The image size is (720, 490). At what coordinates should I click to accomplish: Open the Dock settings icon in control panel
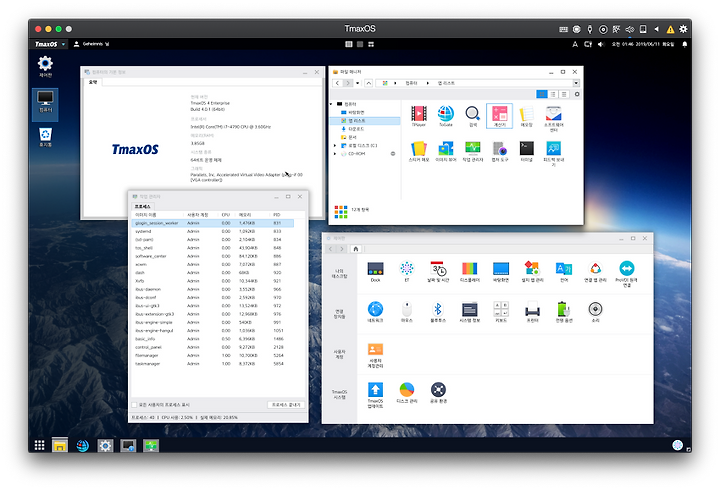click(375, 269)
